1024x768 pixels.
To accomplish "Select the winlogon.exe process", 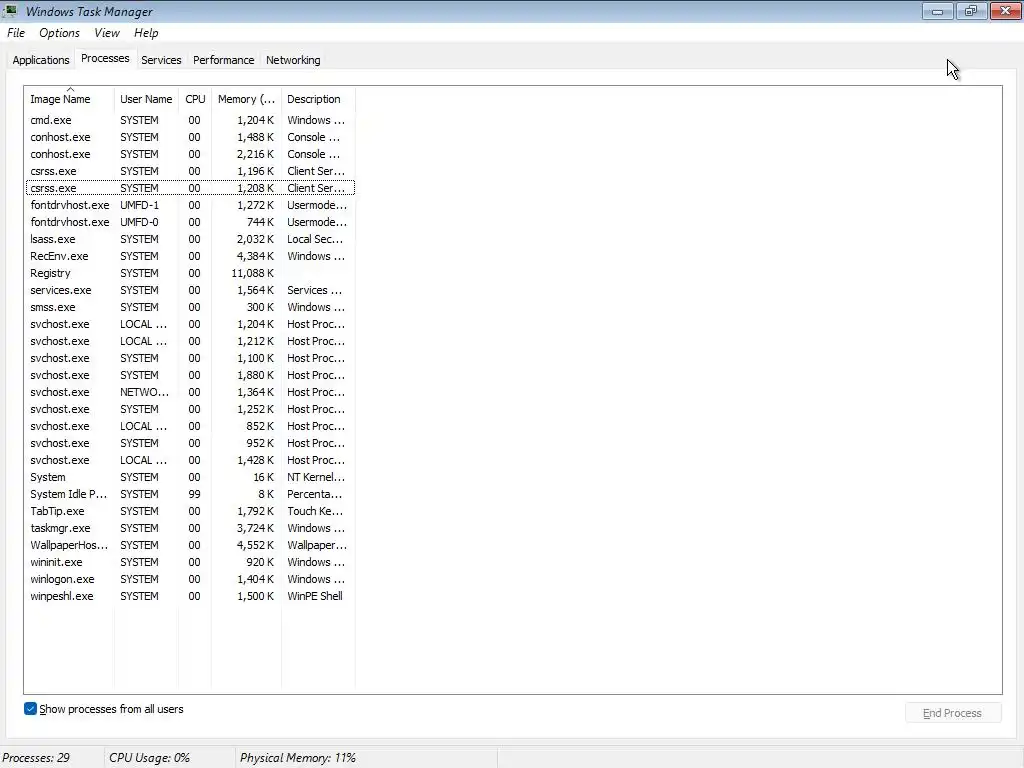I will 190,579.
